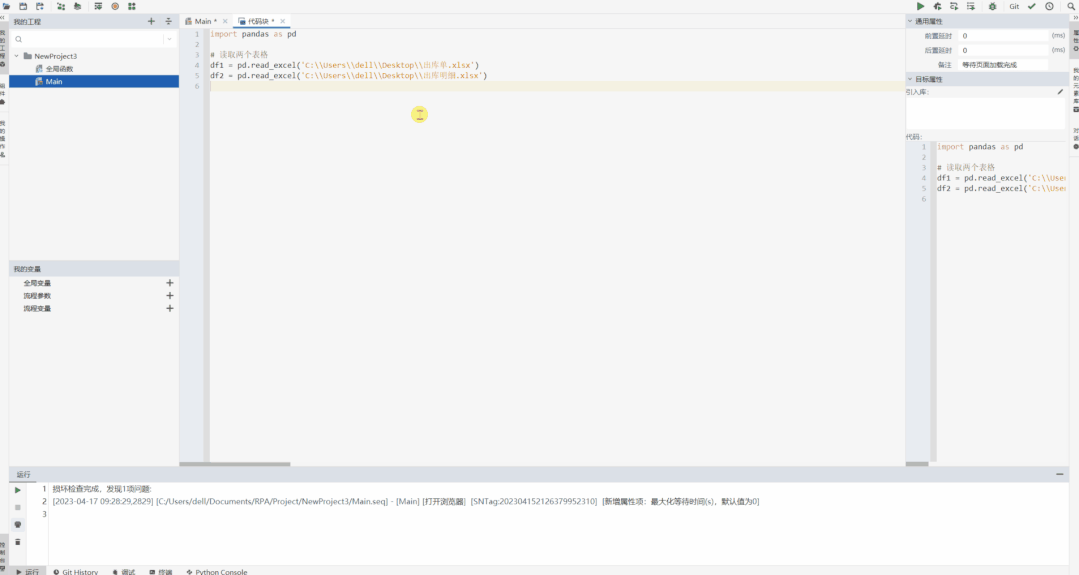The image size is (1079, 575).
Task: Click the debug bug icon in top toolbar
Action: pos(992,6)
